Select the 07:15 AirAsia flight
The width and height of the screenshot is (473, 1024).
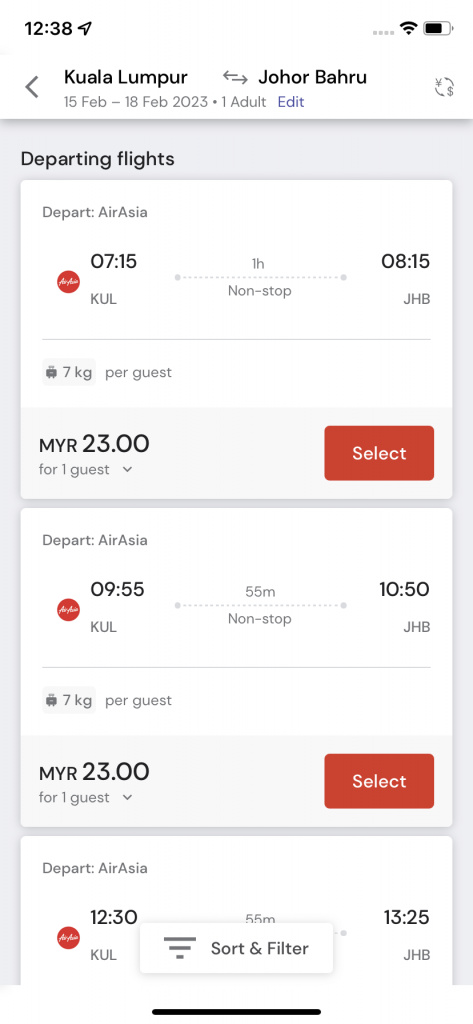coord(379,453)
